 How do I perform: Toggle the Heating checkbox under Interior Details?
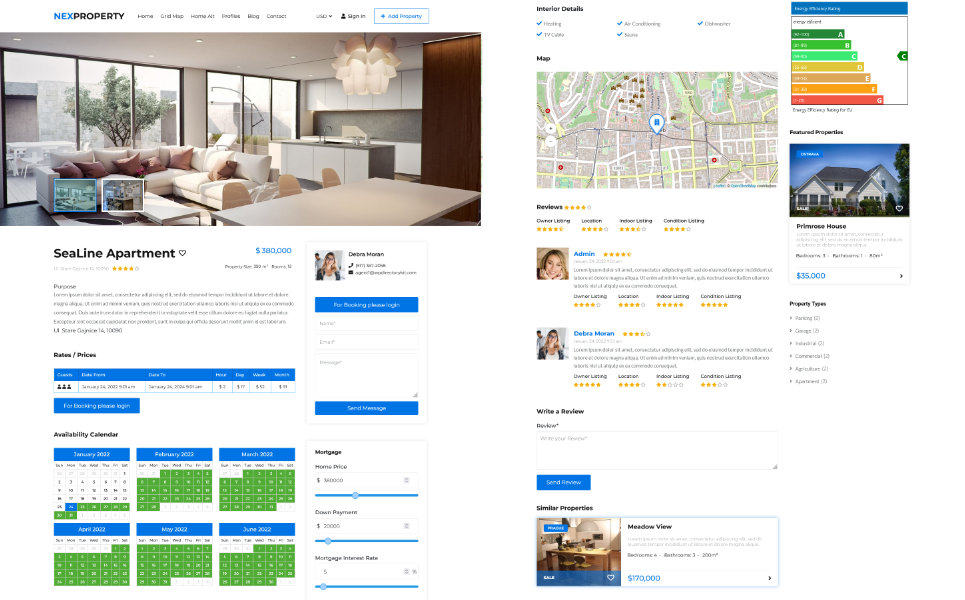tap(540, 23)
